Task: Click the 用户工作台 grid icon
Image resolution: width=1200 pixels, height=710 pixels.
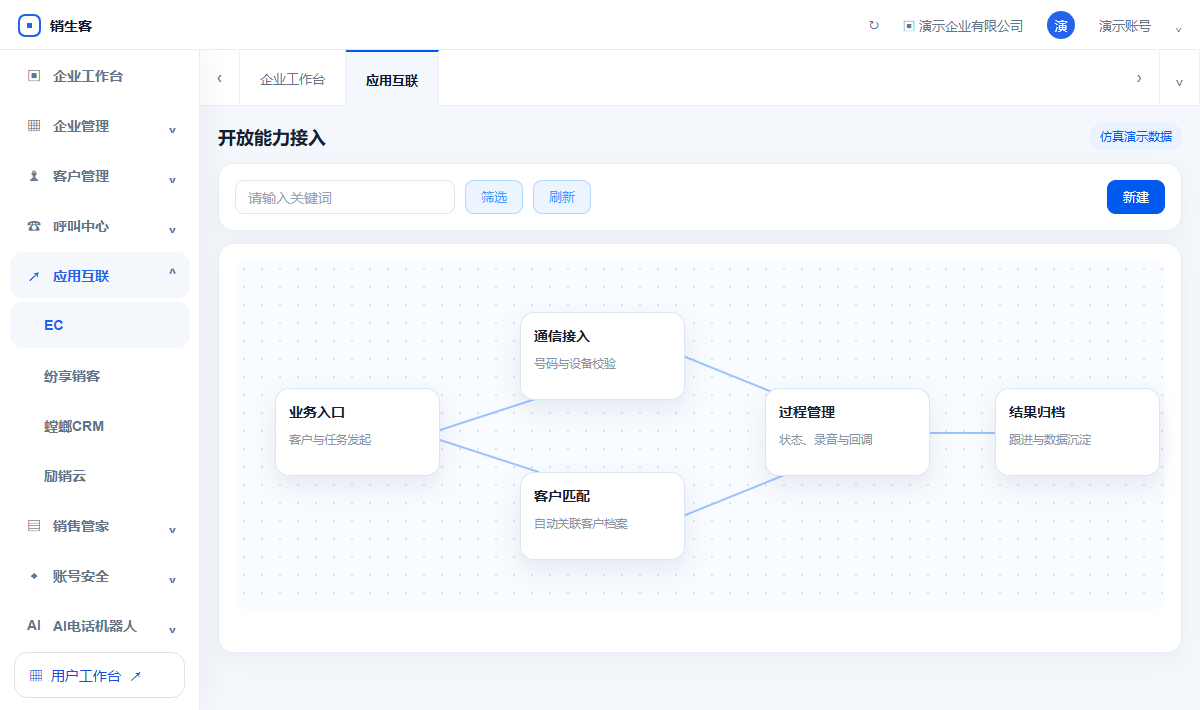Action: (x=36, y=676)
